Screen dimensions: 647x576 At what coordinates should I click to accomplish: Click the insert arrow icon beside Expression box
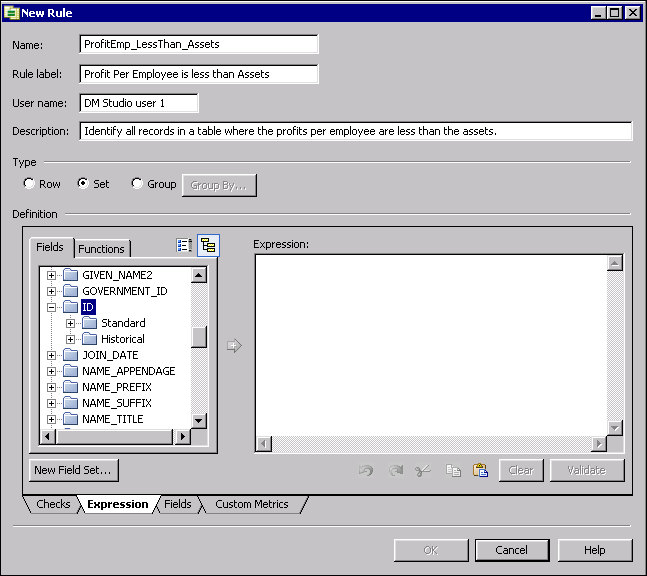click(235, 346)
